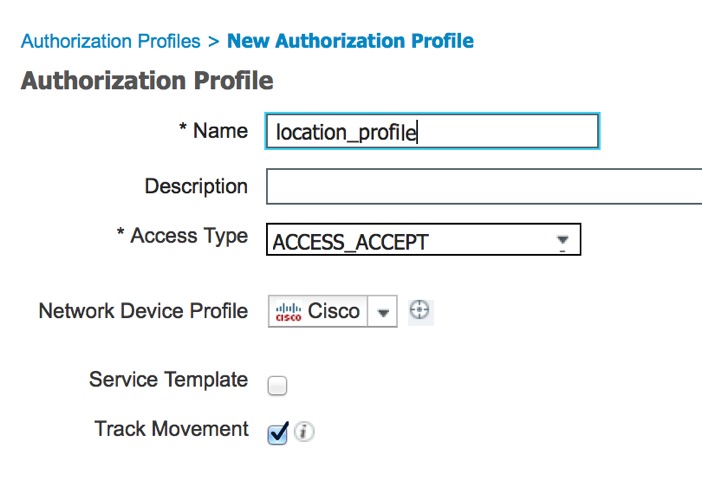This screenshot has height=501, width=702.
Task: Click the Name field label
Action: pos(214,130)
